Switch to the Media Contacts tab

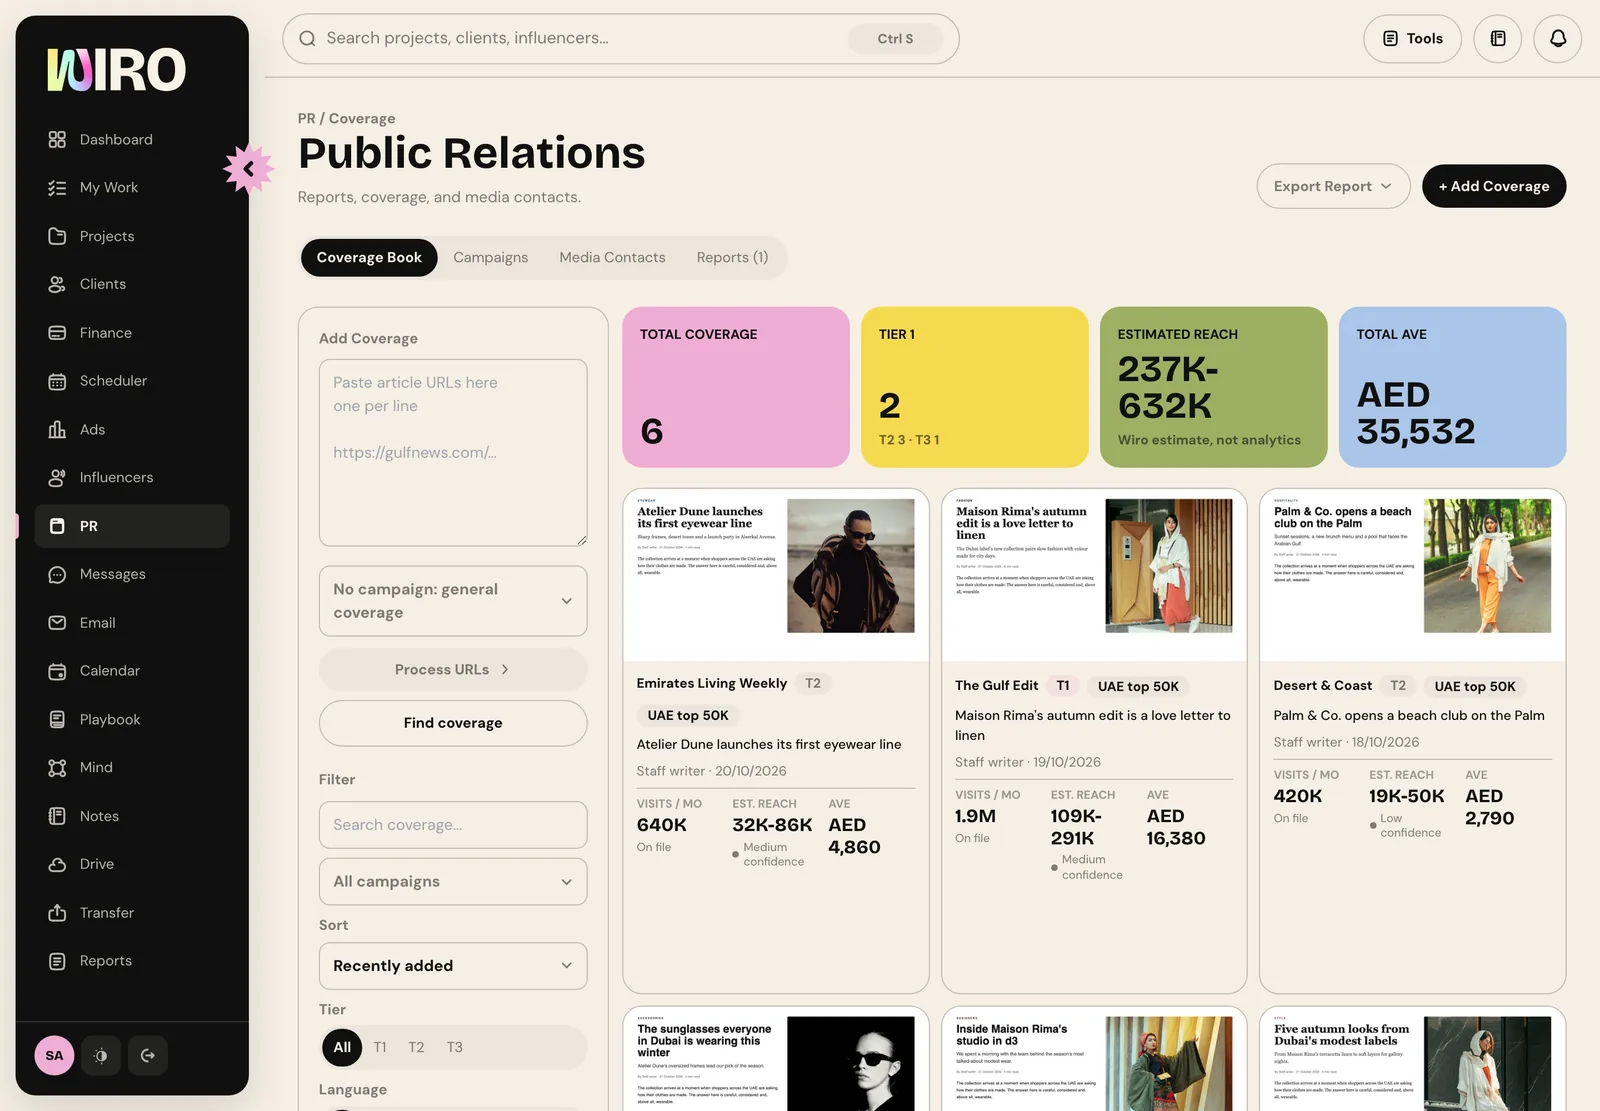click(x=612, y=258)
